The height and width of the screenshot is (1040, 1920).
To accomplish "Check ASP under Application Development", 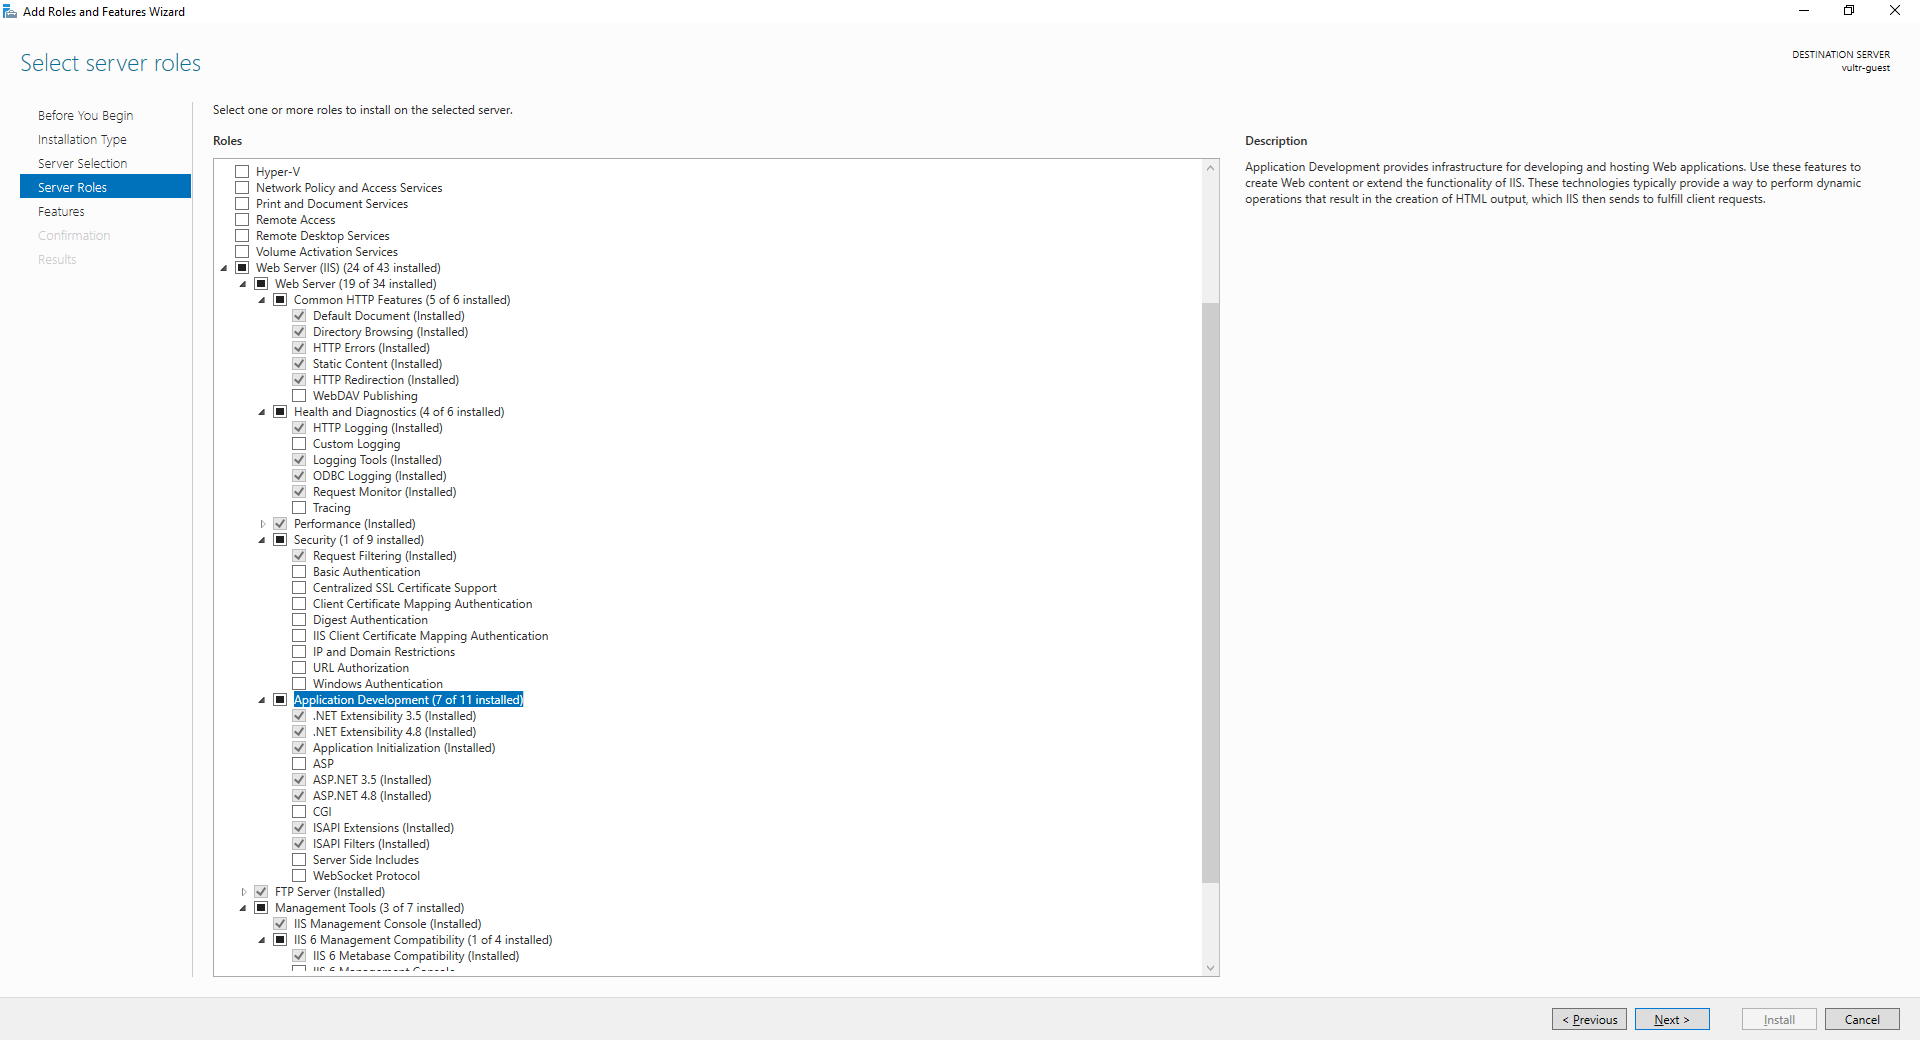I will click(x=299, y=763).
